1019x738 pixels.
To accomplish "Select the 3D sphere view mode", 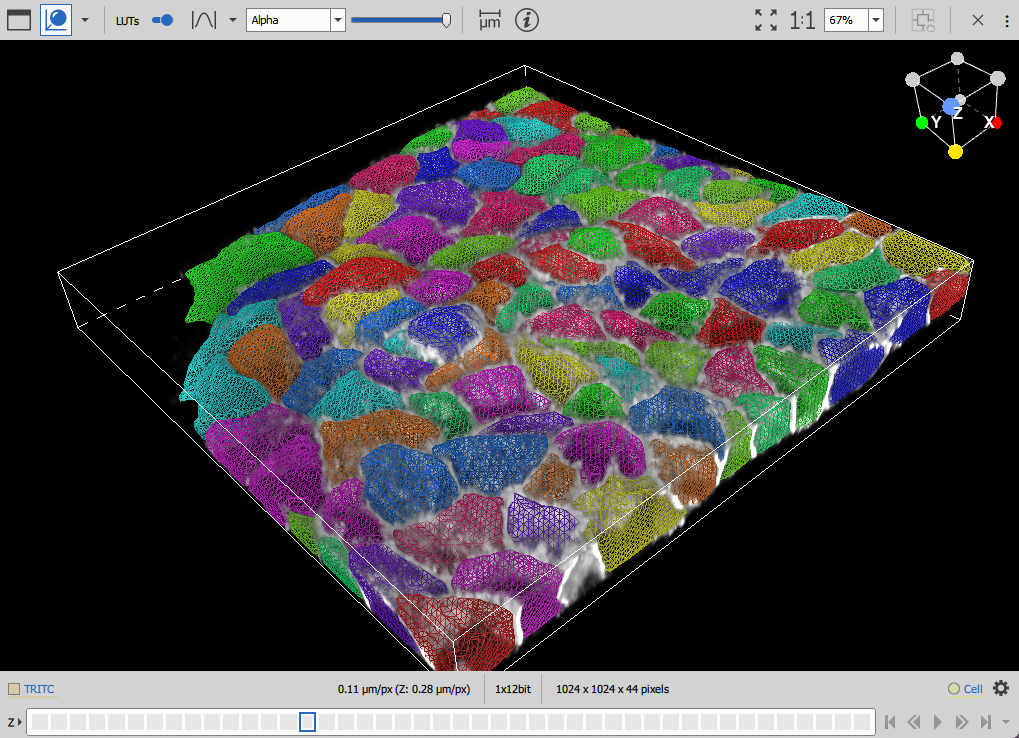I will click(x=55, y=19).
